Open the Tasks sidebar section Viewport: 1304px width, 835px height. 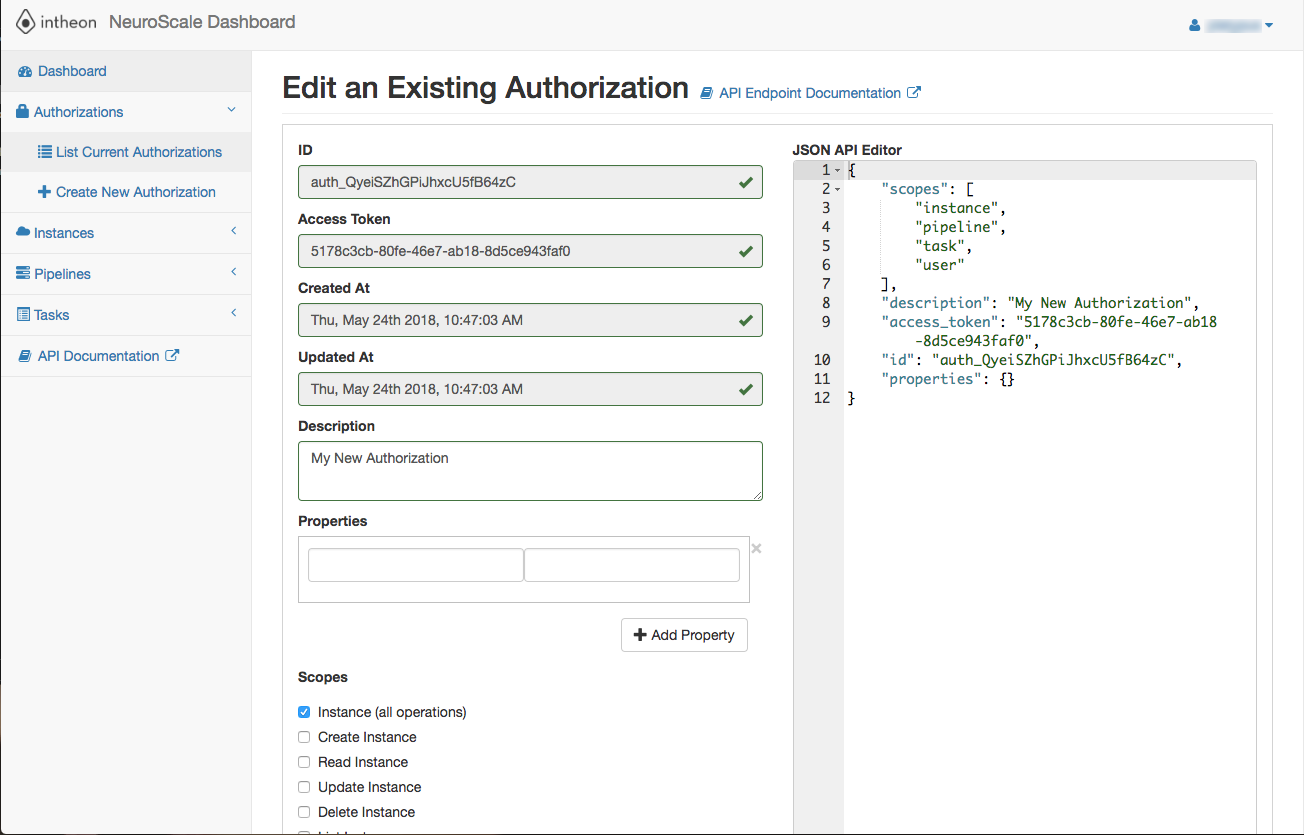coord(126,315)
